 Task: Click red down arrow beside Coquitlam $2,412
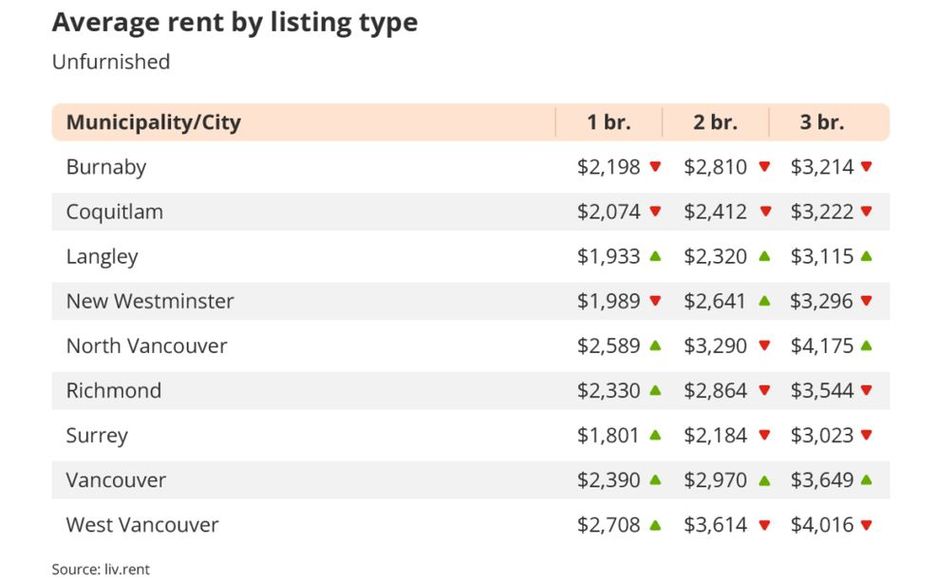[764, 212]
